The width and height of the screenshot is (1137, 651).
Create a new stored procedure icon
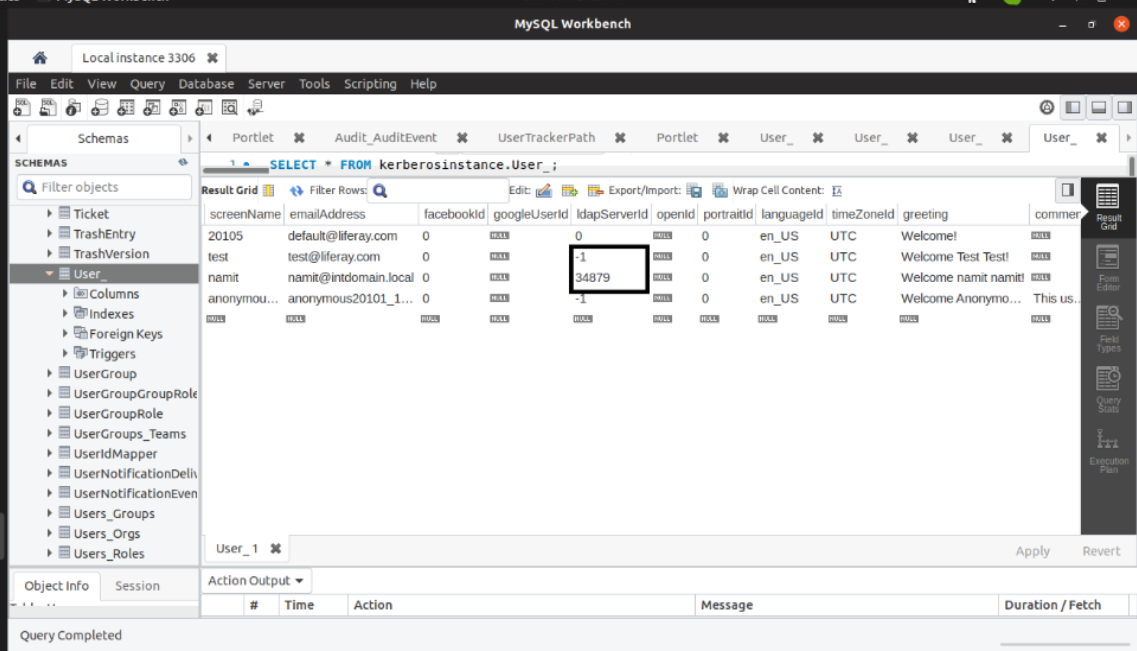click(178, 108)
